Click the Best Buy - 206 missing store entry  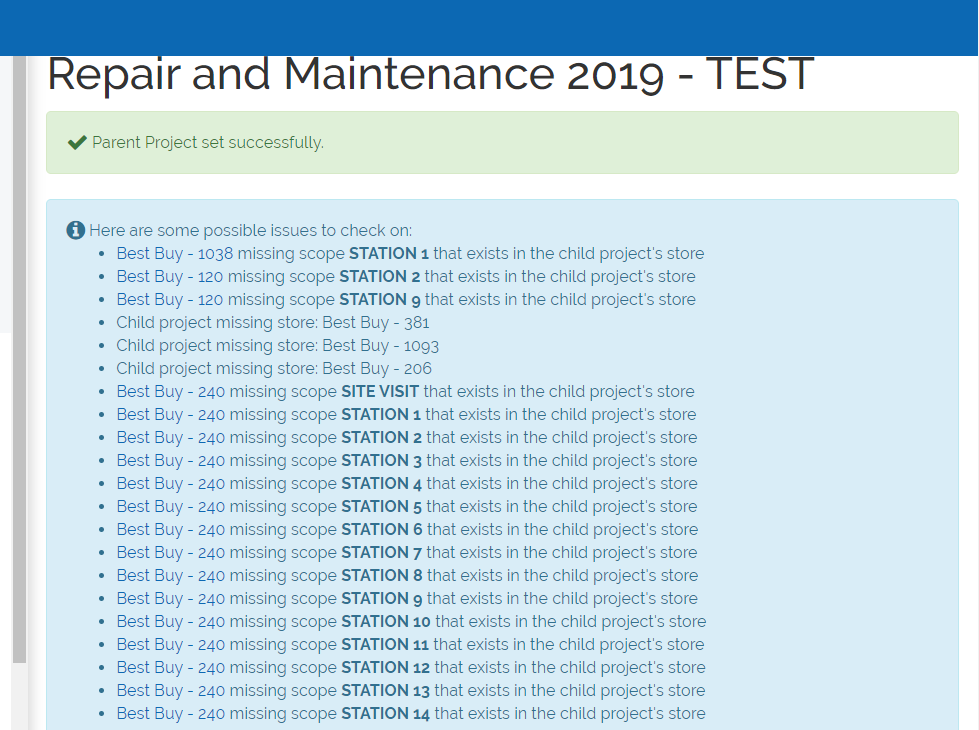coord(274,369)
